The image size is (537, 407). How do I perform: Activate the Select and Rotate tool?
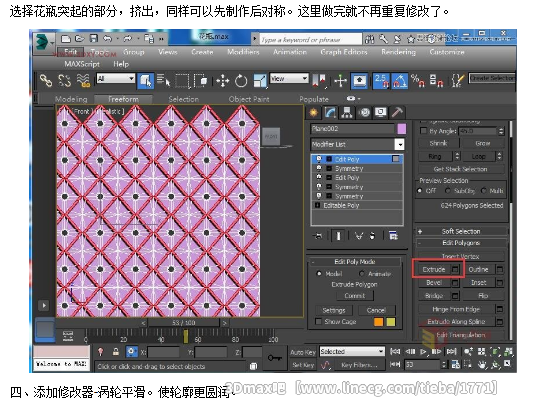coord(241,82)
